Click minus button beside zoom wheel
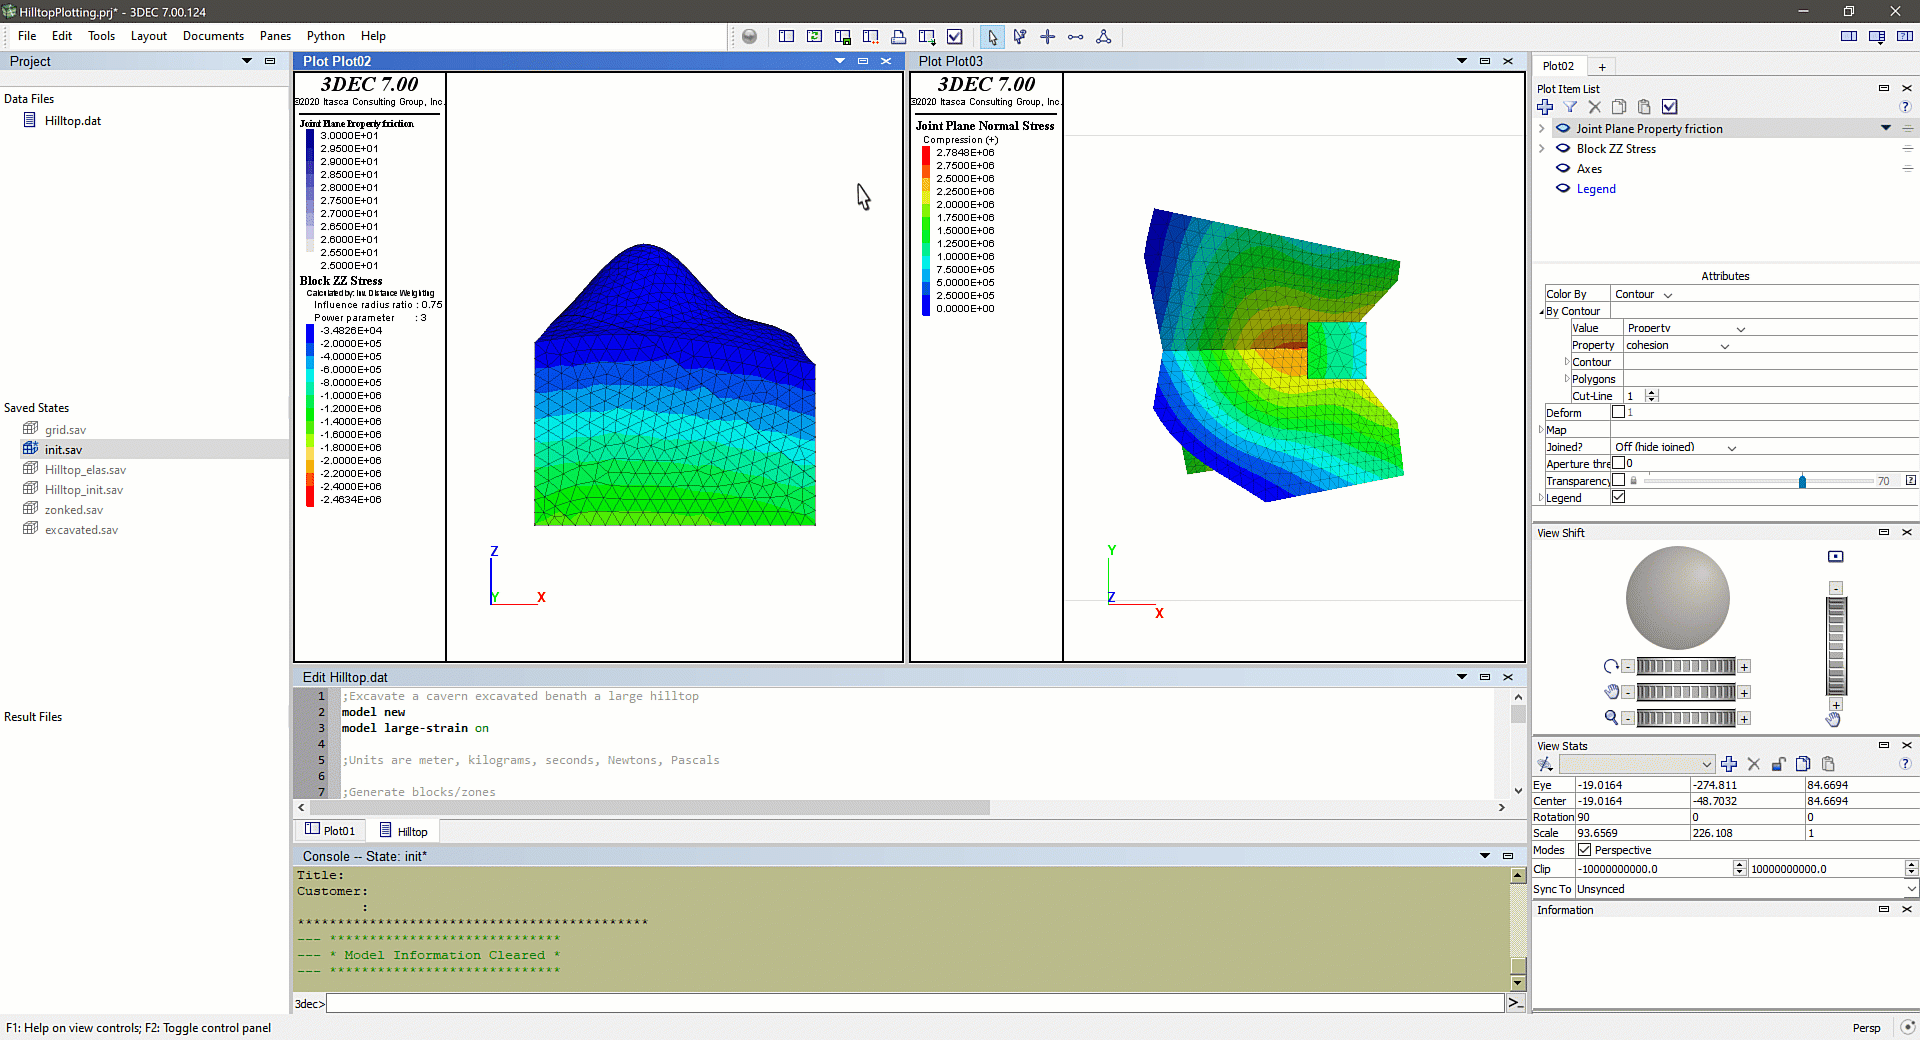The image size is (1920, 1040). click(x=1628, y=718)
